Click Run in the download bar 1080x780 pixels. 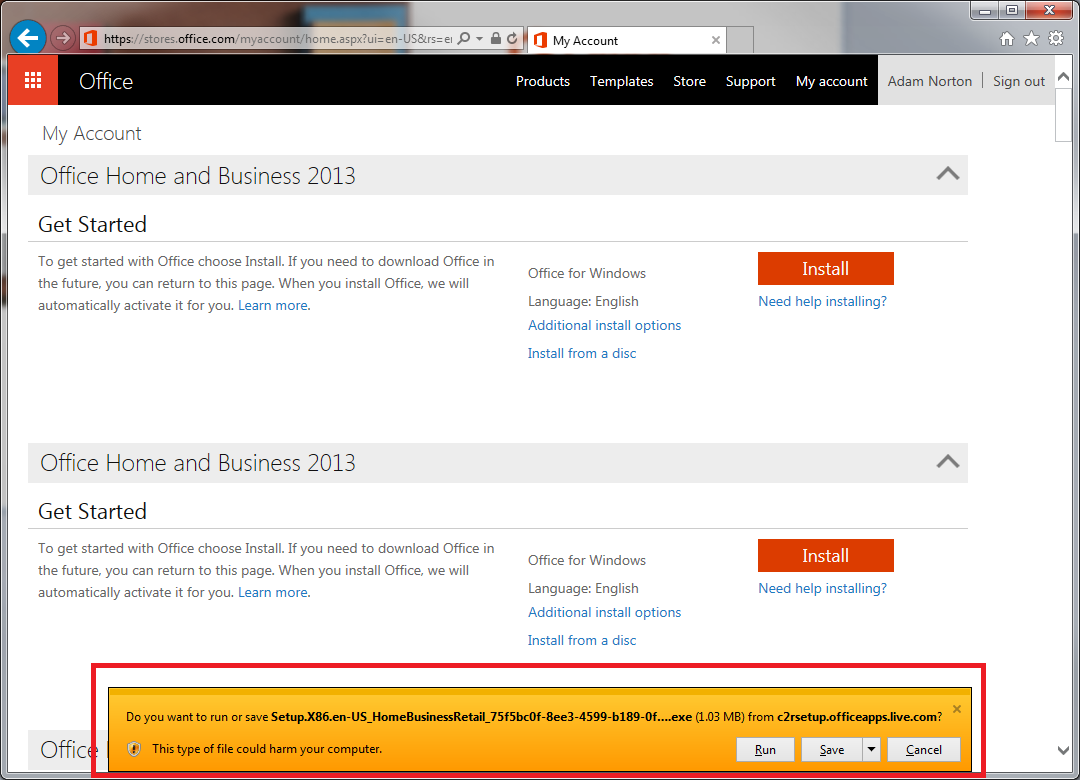pos(765,750)
